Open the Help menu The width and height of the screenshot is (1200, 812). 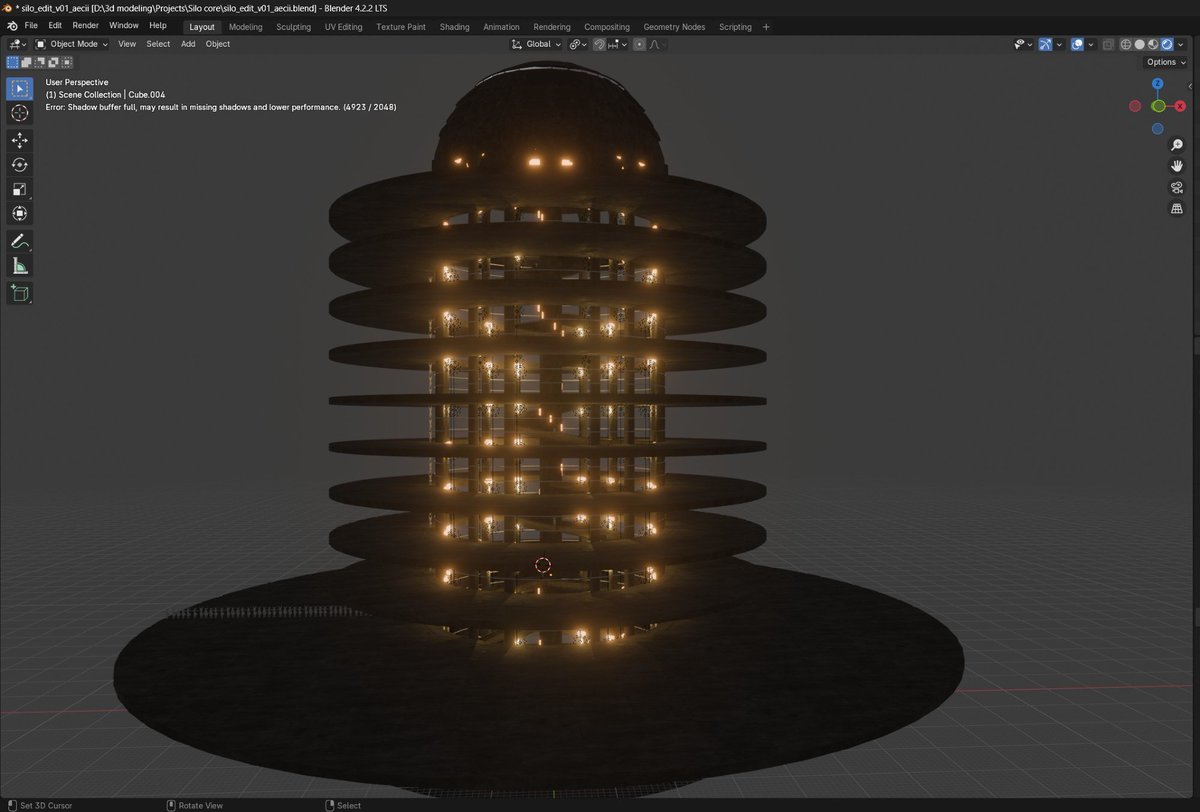coord(158,26)
